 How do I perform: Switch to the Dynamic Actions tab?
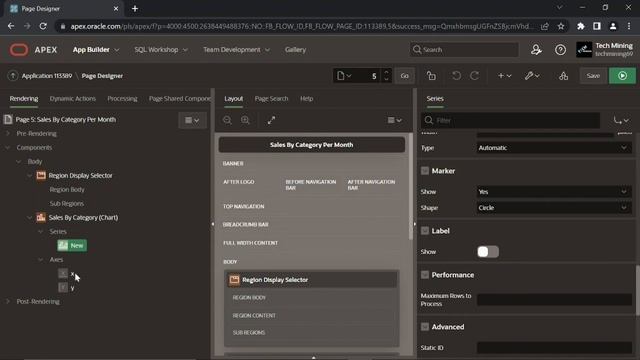click(x=73, y=98)
